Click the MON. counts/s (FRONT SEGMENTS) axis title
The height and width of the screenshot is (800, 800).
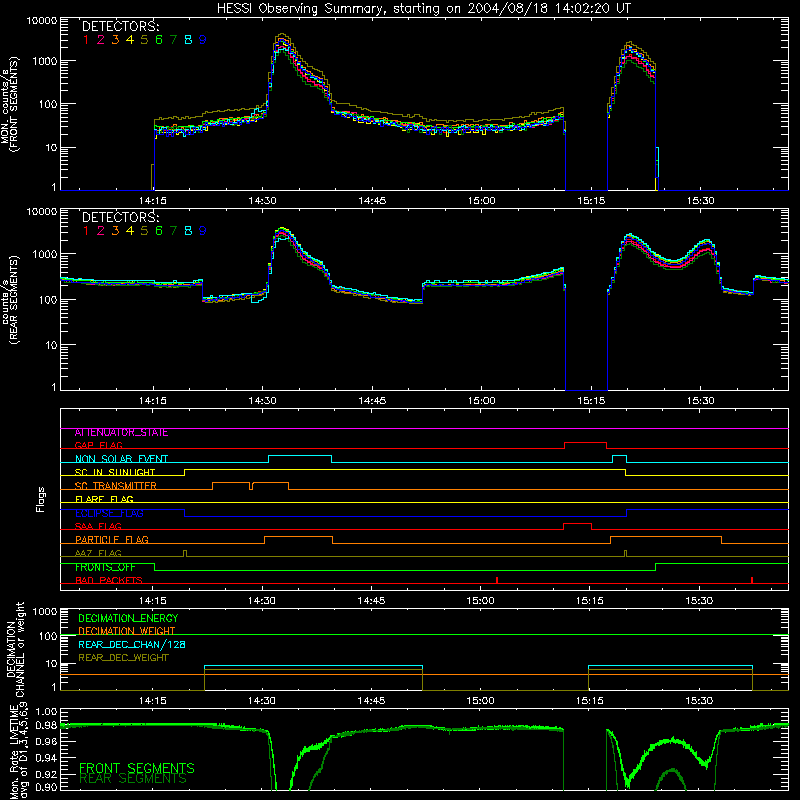pos(10,104)
